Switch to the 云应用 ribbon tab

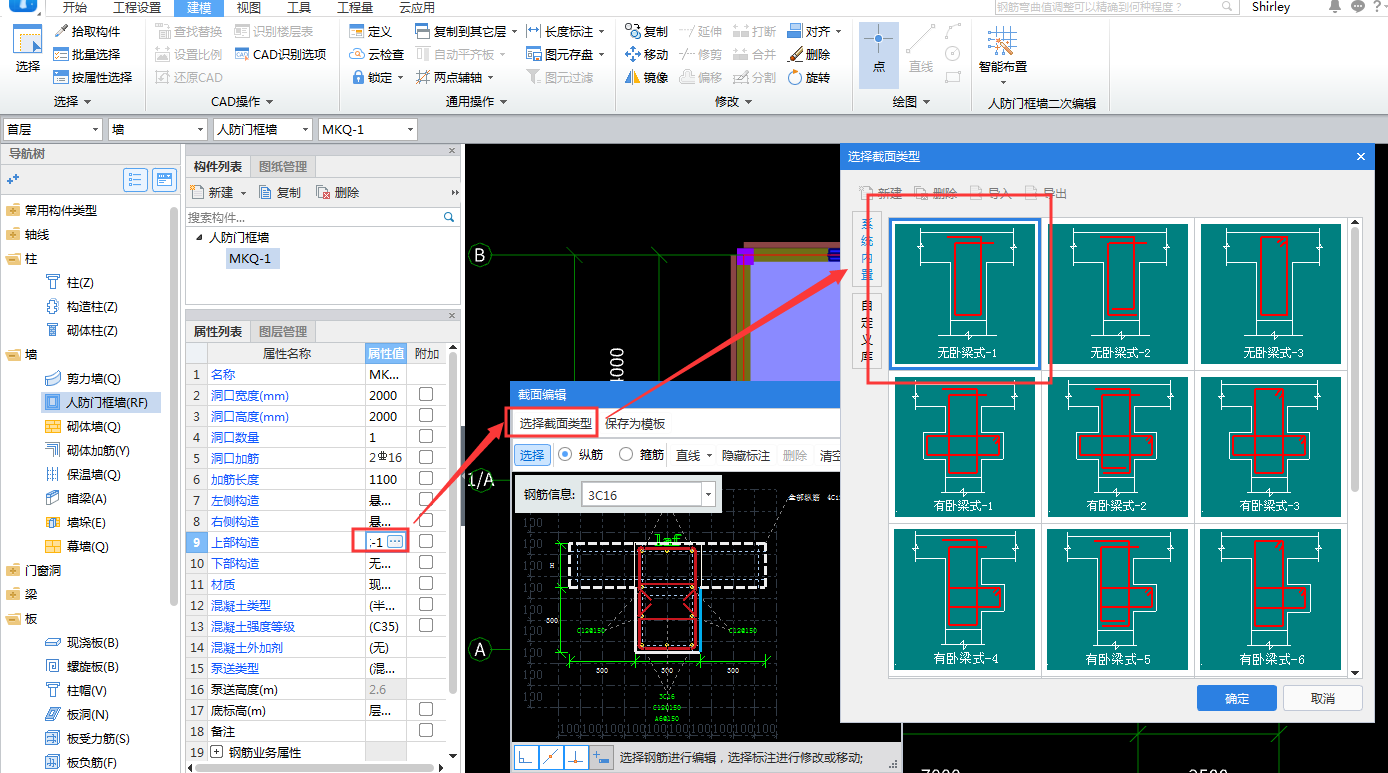(x=415, y=7)
